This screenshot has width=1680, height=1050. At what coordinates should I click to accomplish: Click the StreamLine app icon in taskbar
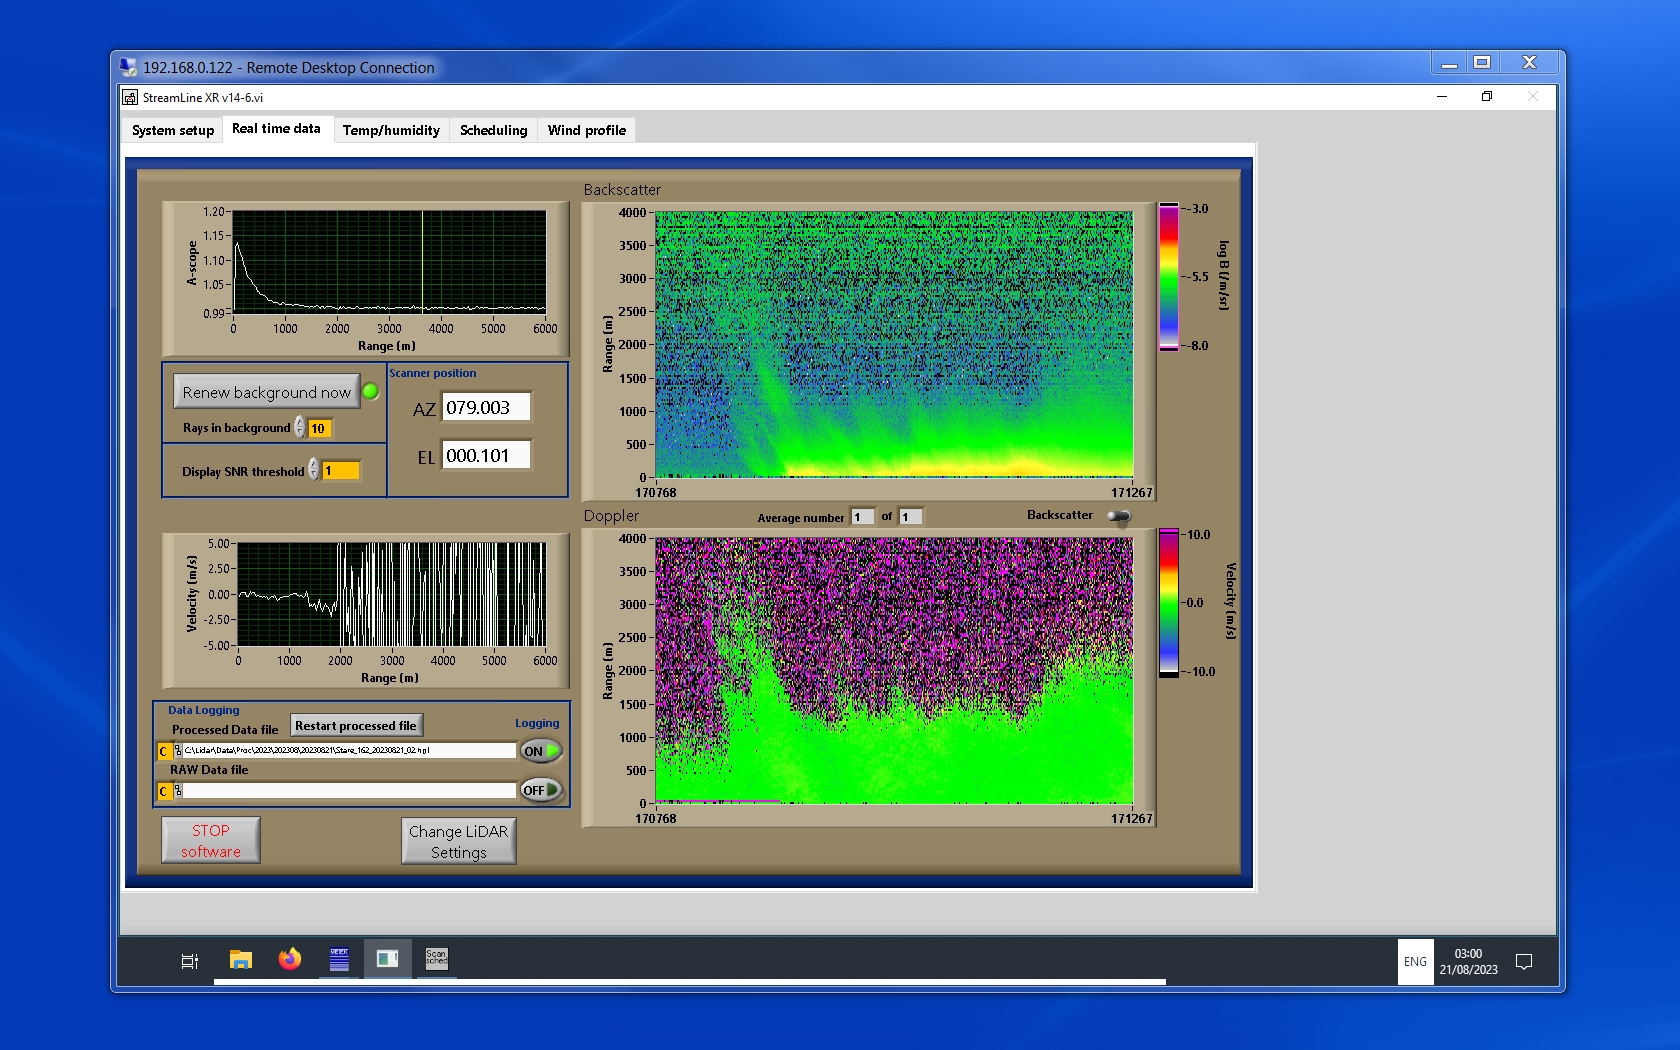point(387,959)
